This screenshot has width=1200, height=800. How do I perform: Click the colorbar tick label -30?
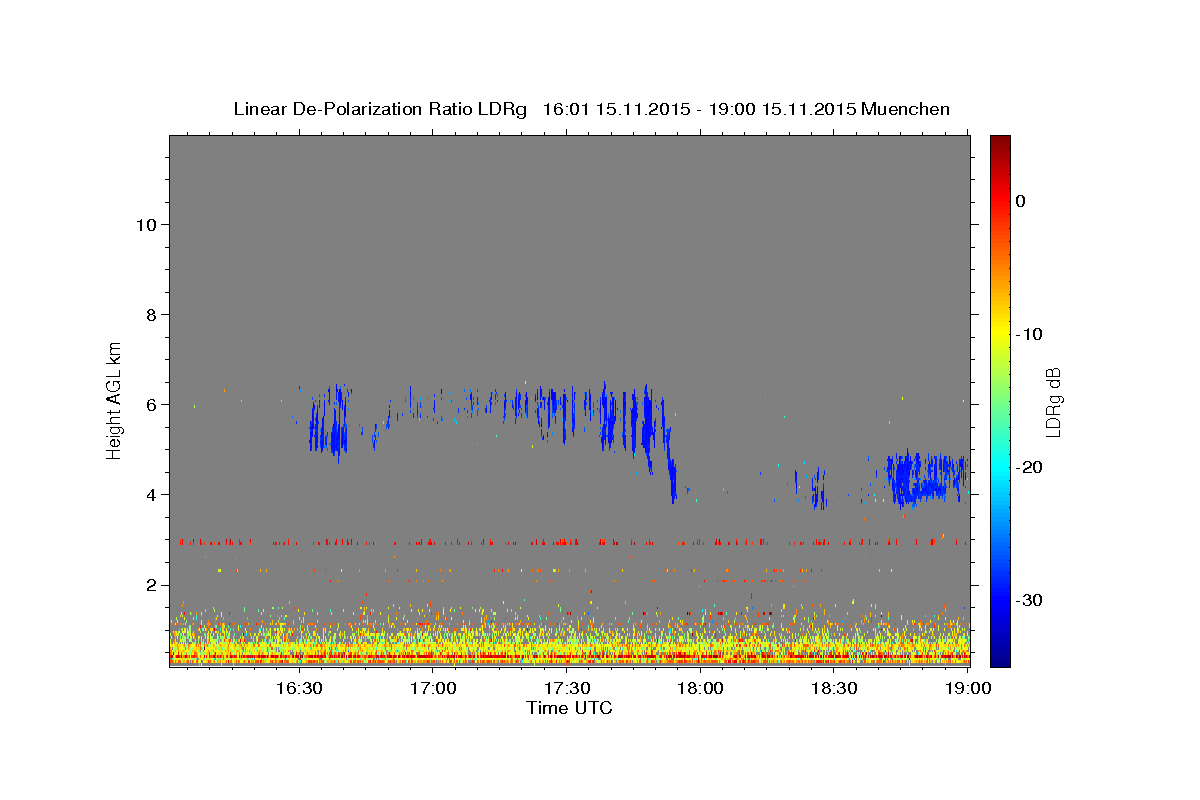pos(1030,600)
